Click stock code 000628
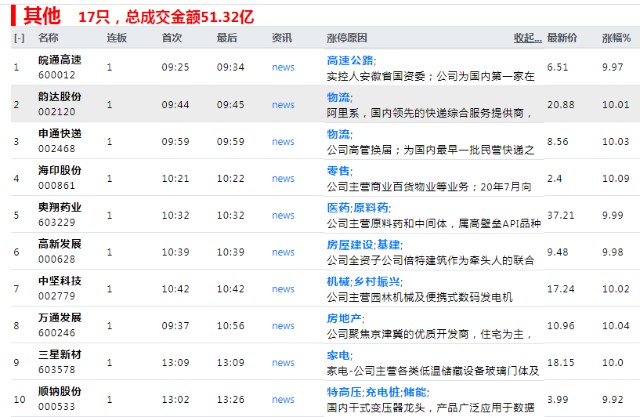640x417 pixels. point(57,260)
